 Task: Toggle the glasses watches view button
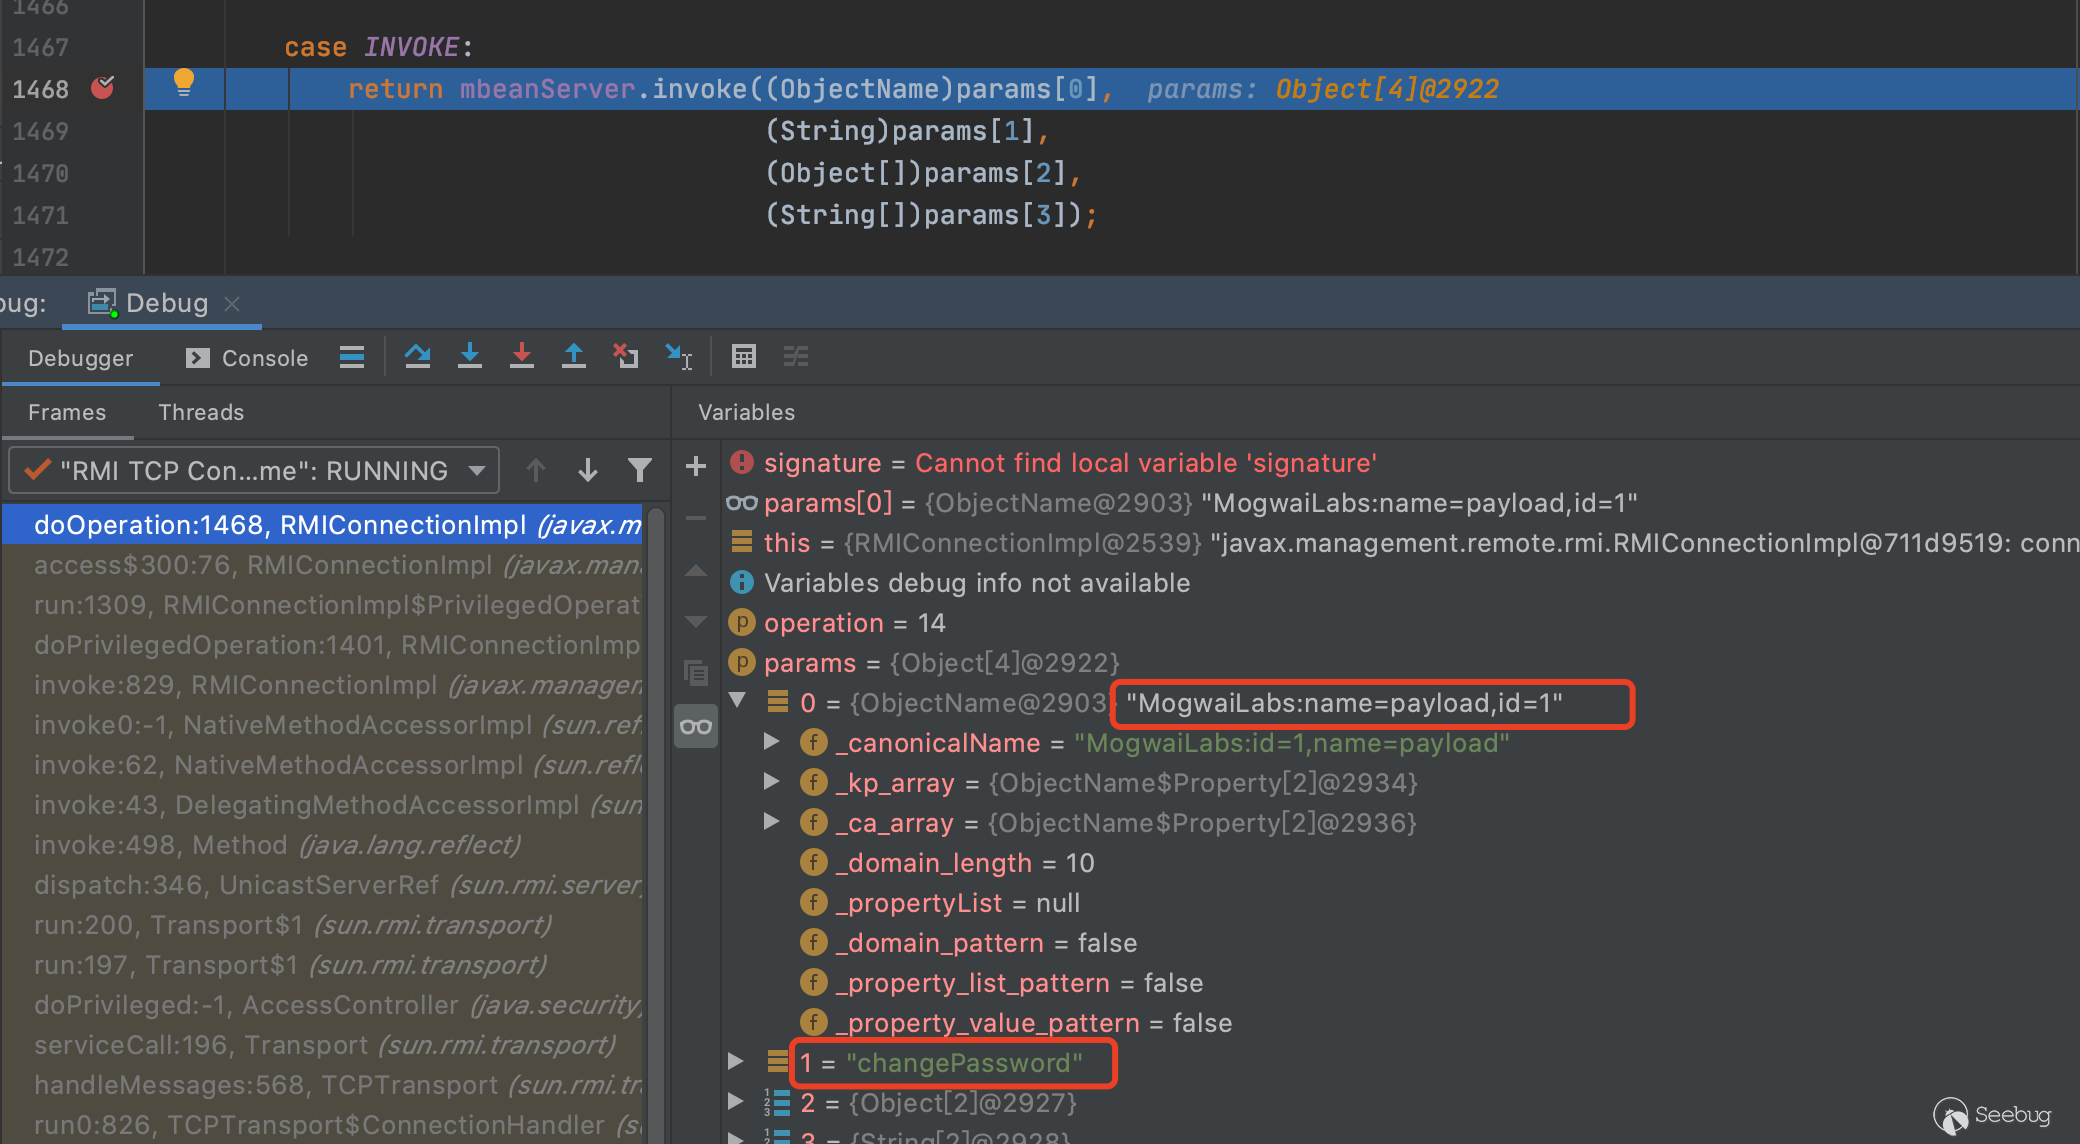point(696,726)
